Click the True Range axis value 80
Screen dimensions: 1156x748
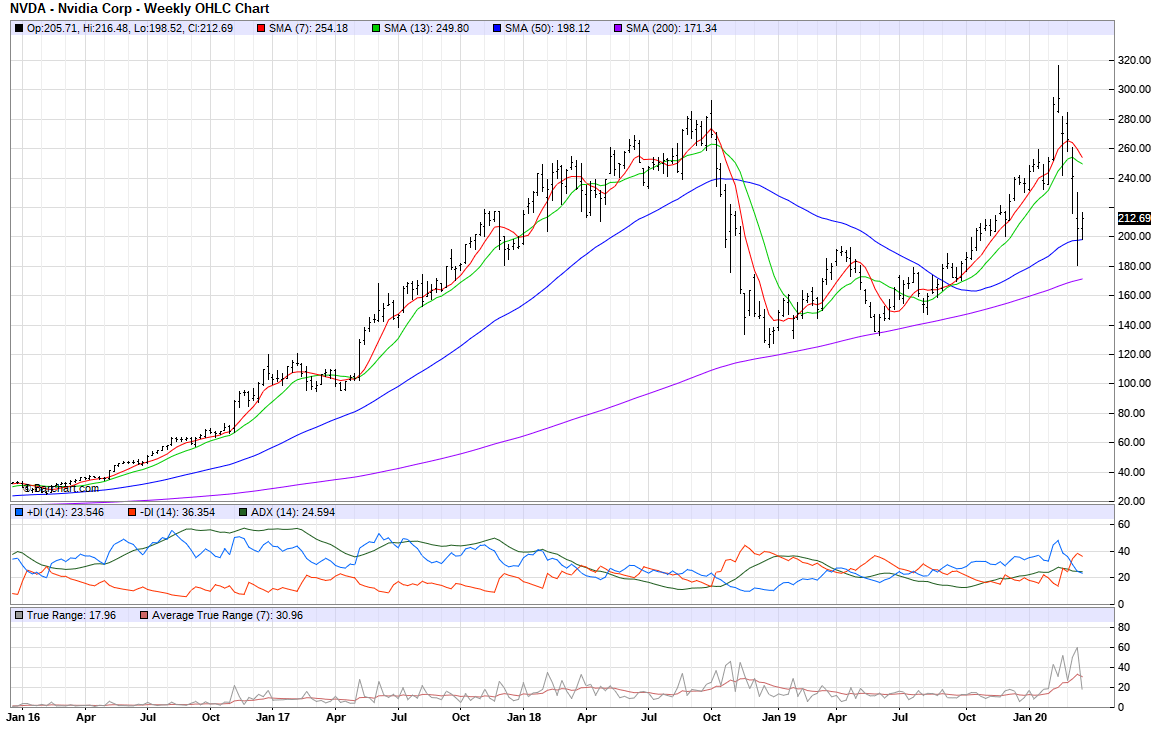coord(1124,628)
